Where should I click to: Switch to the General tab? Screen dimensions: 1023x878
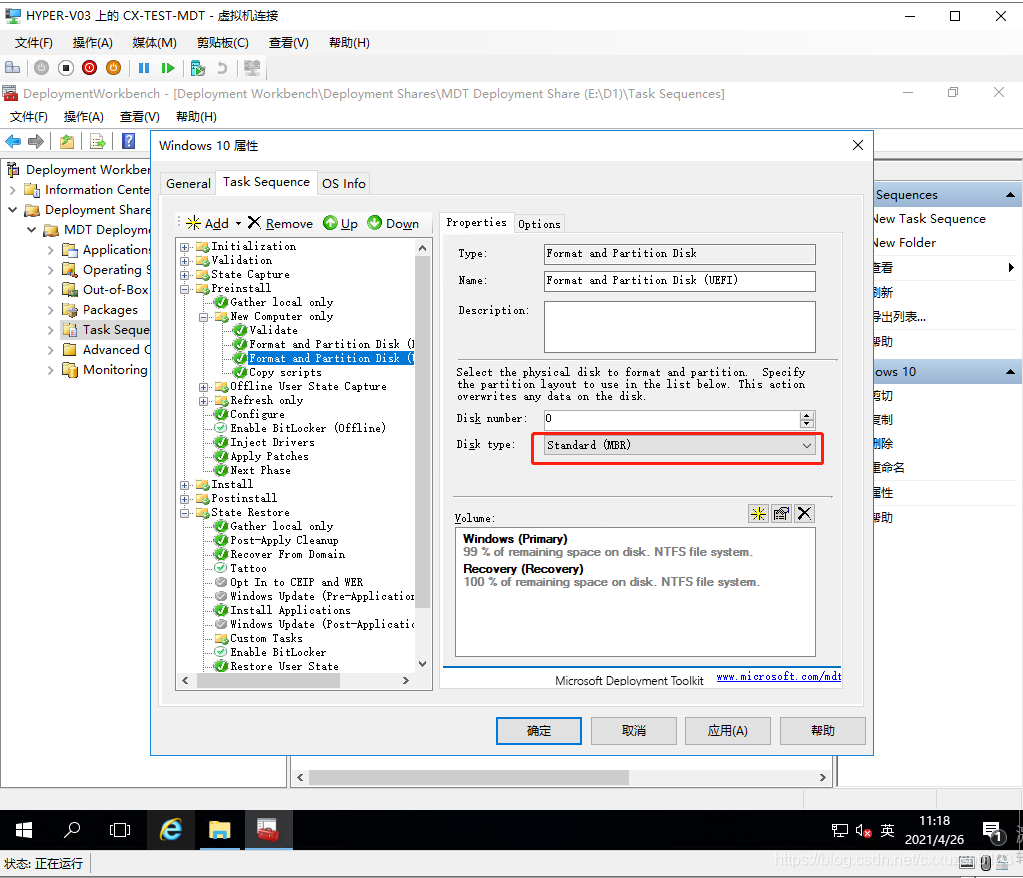coord(188,183)
